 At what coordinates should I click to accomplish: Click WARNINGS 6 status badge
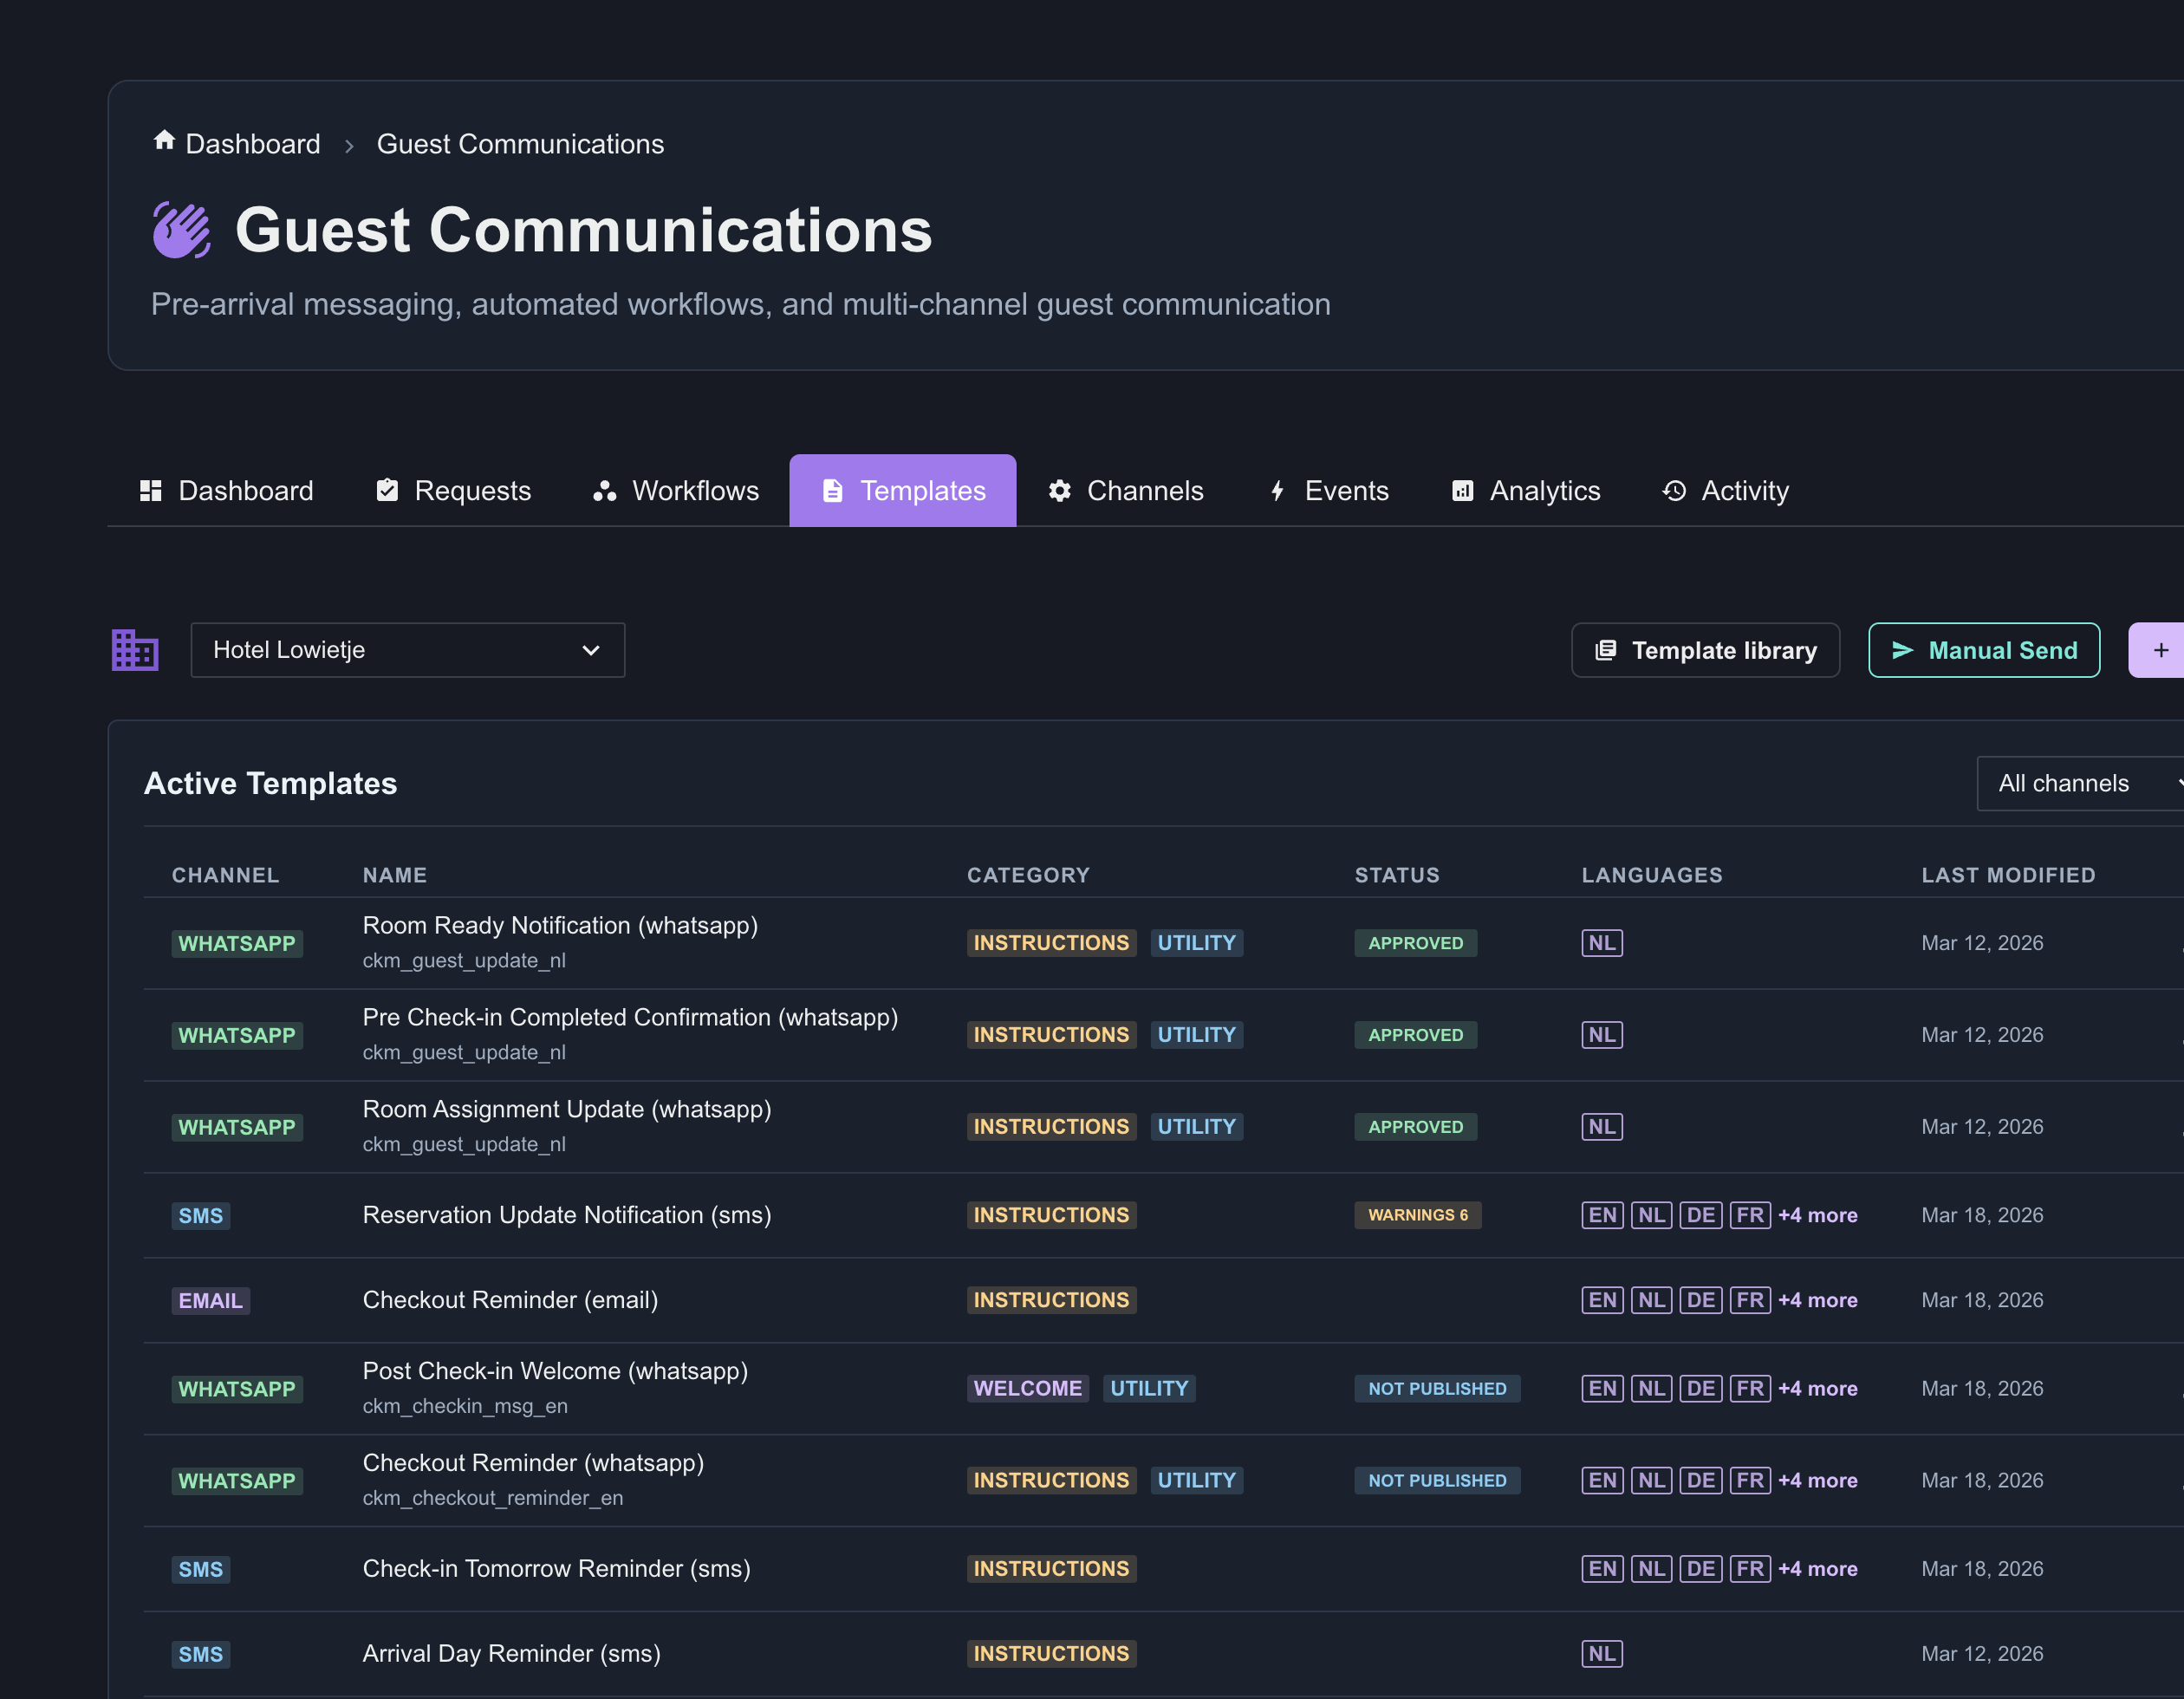click(x=1418, y=1215)
